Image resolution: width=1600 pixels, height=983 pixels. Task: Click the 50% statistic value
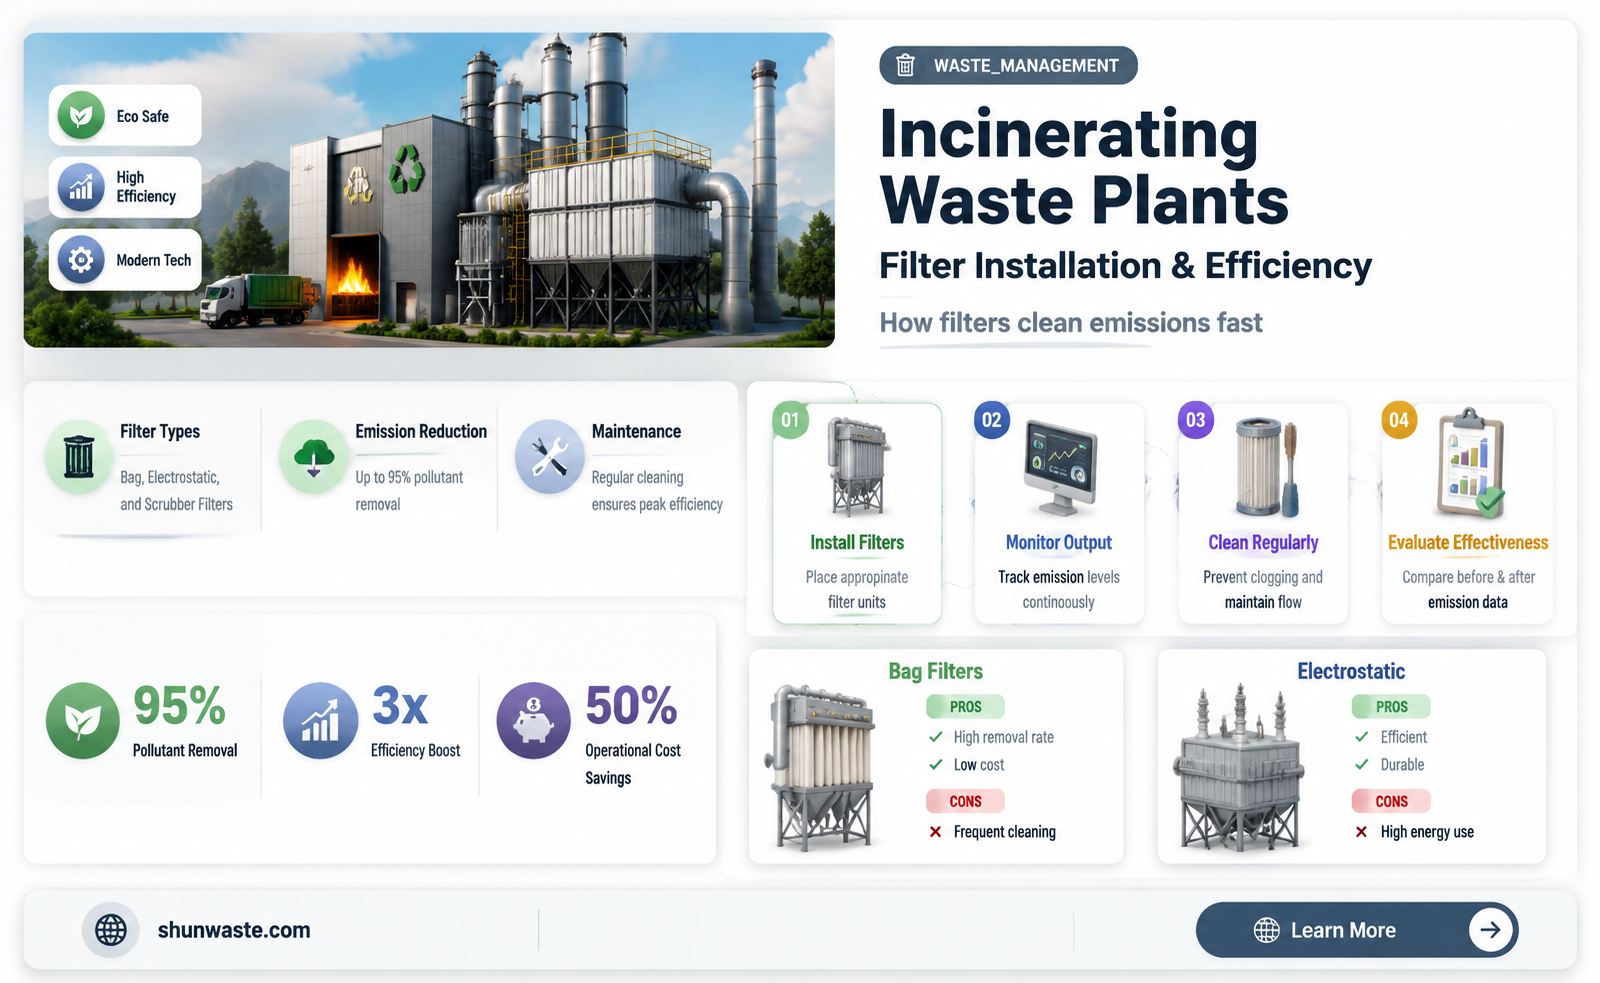tap(631, 706)
